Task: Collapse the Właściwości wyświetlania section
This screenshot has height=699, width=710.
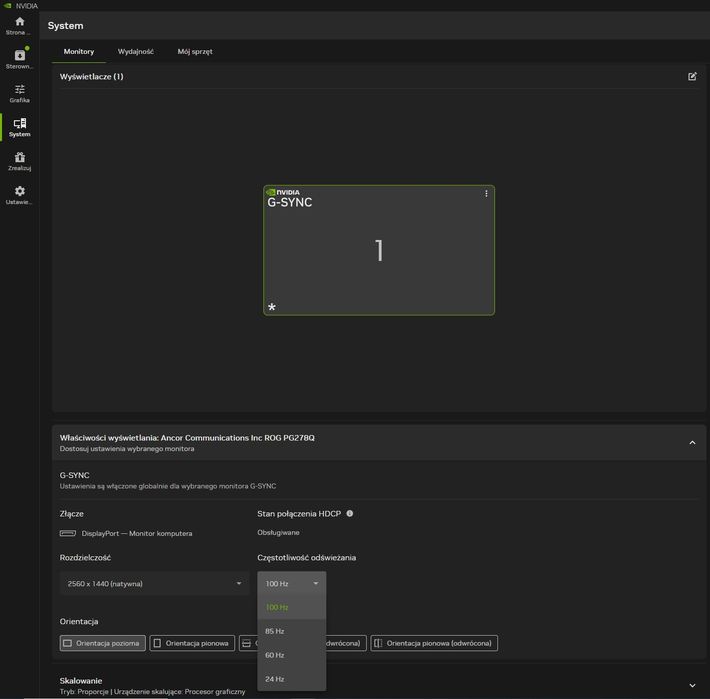Action: pyautogui.click(x=692, y=443)
